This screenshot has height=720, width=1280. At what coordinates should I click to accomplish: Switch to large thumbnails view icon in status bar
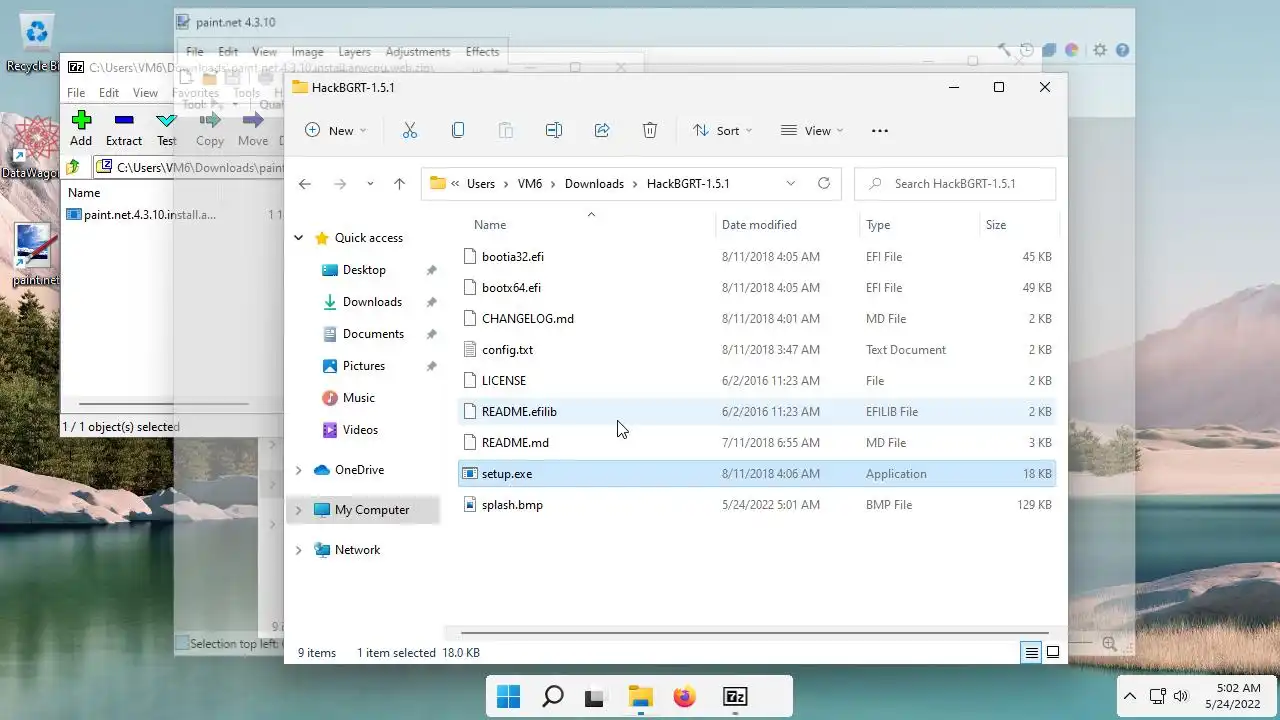[x=1053, y=653]
